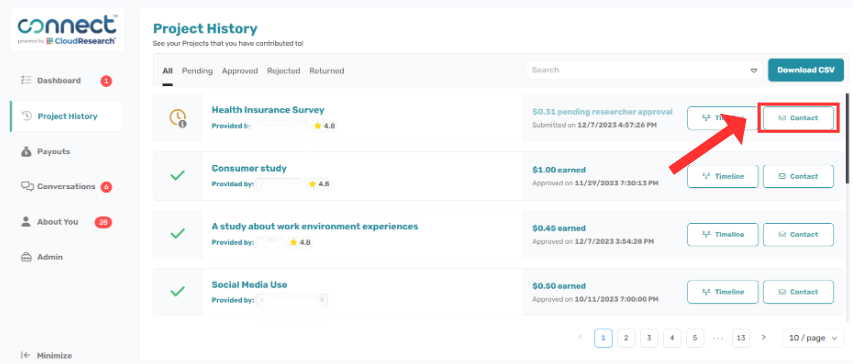853x364 pixels.
Task: Click the Consumer study approved checkmark
Action: 177,176
